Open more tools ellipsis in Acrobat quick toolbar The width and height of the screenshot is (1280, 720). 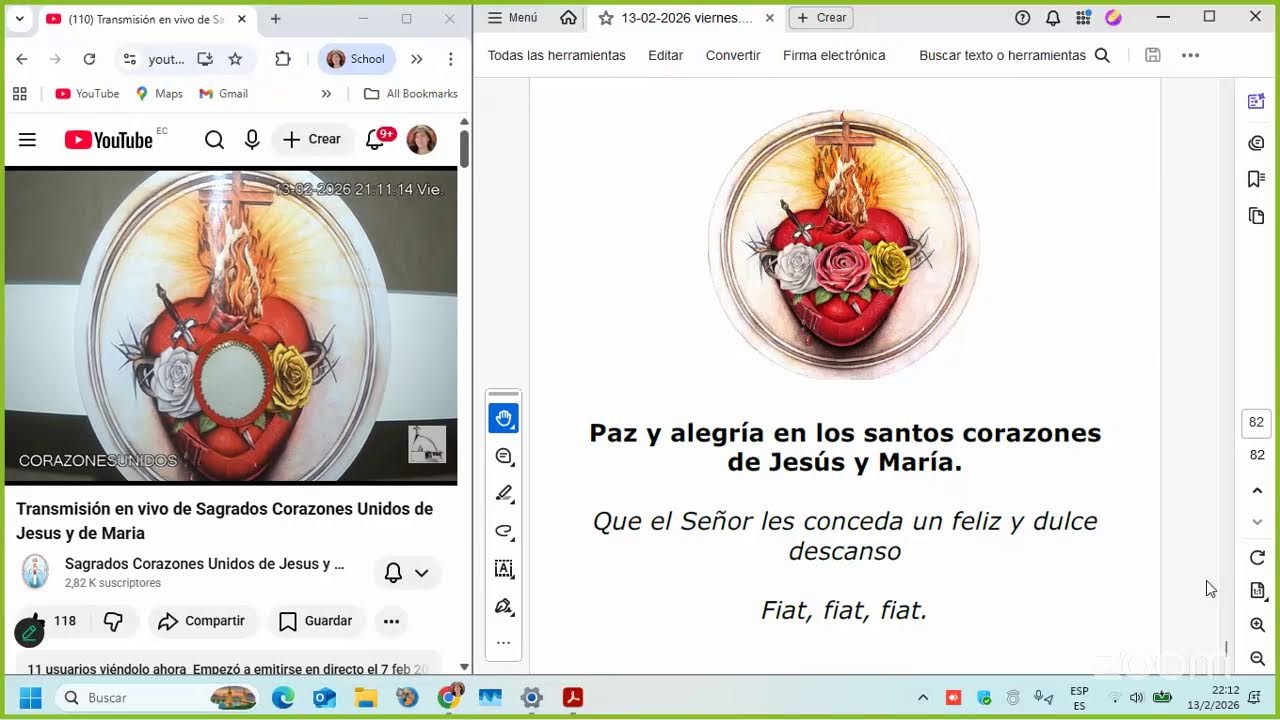coord(503,643)
